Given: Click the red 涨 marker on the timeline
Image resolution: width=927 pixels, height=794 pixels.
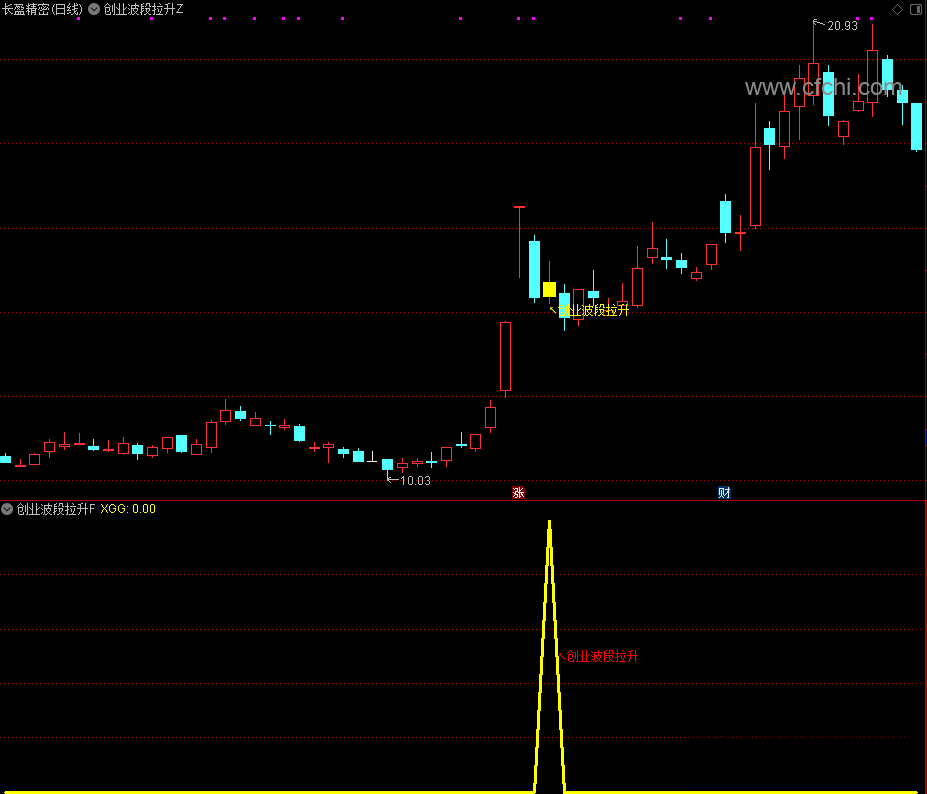Looking at the screenshot, I should (518, 492).
